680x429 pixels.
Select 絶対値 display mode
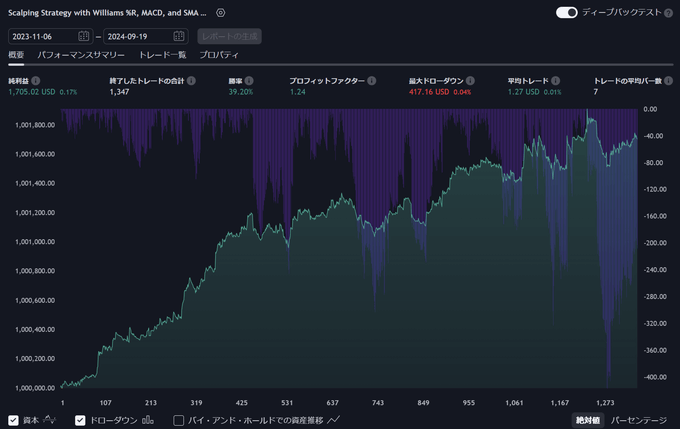tap(588, 420)
